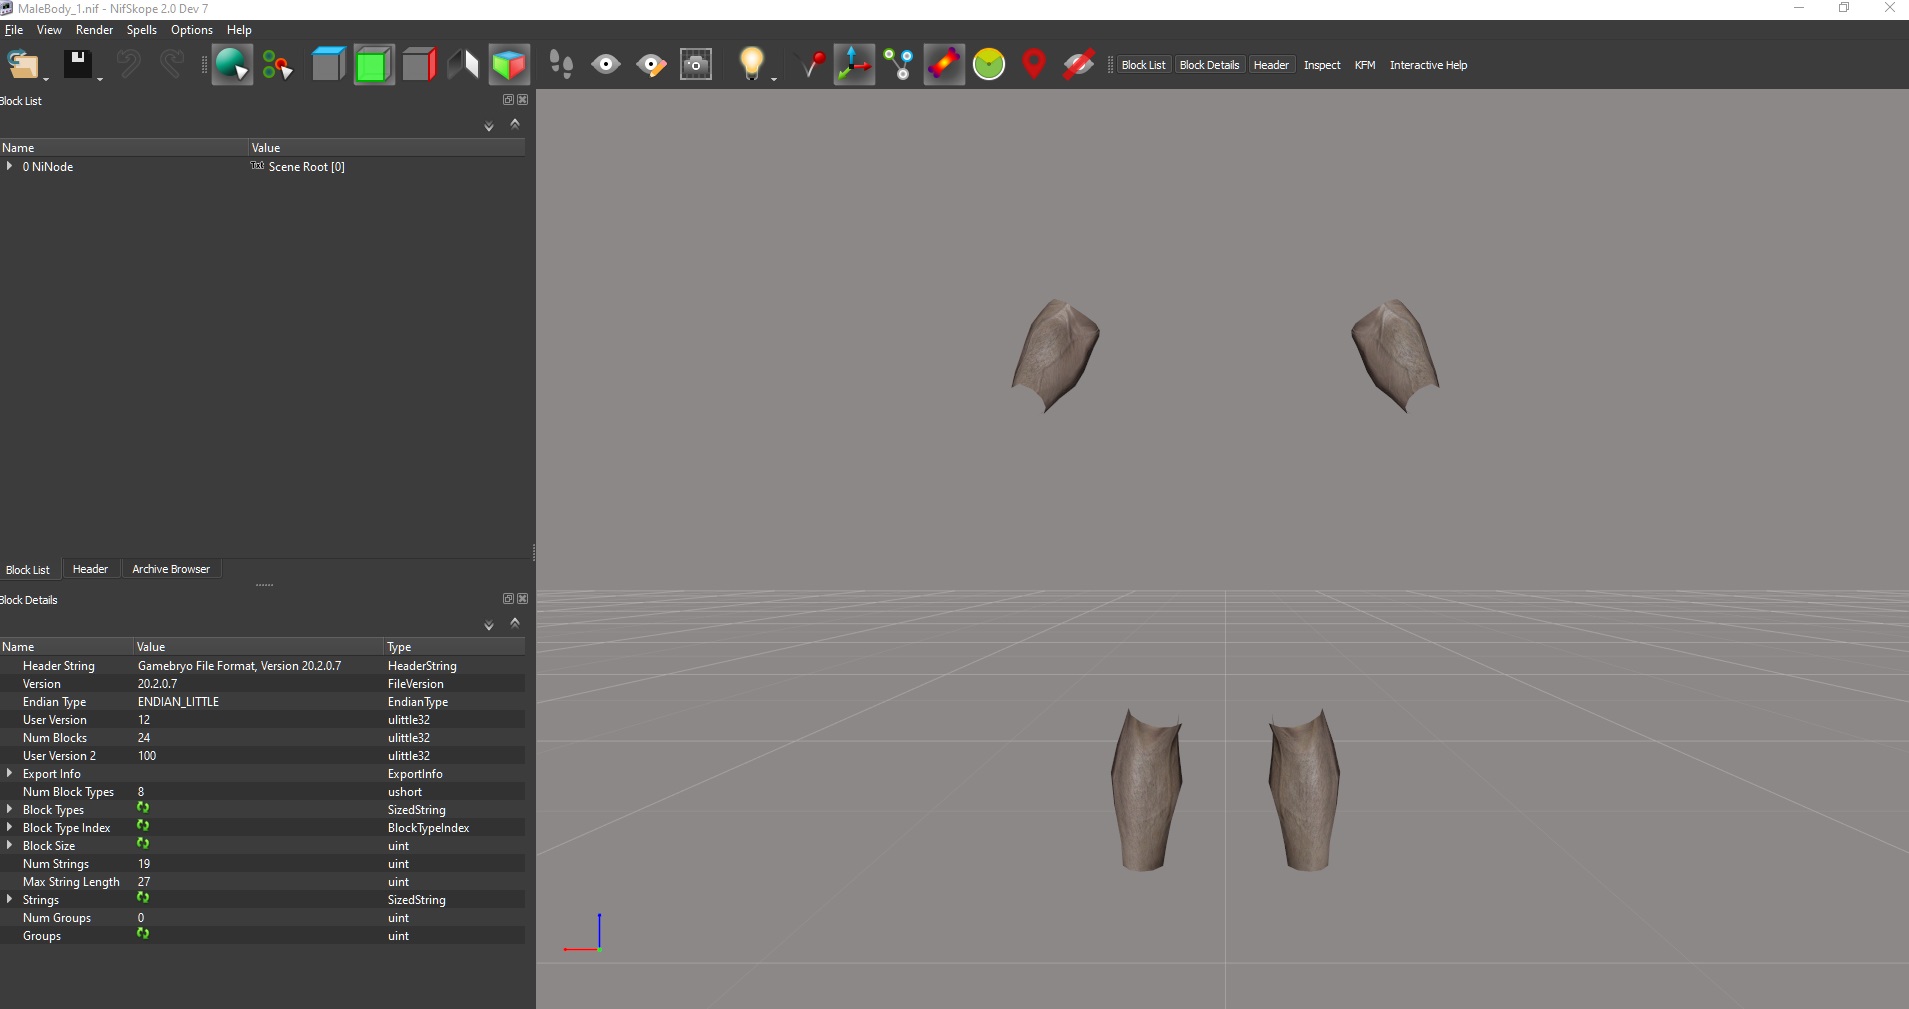Switch to the top view blue cube
This screenshot has height=1009, width=1909.
[327, 65]
